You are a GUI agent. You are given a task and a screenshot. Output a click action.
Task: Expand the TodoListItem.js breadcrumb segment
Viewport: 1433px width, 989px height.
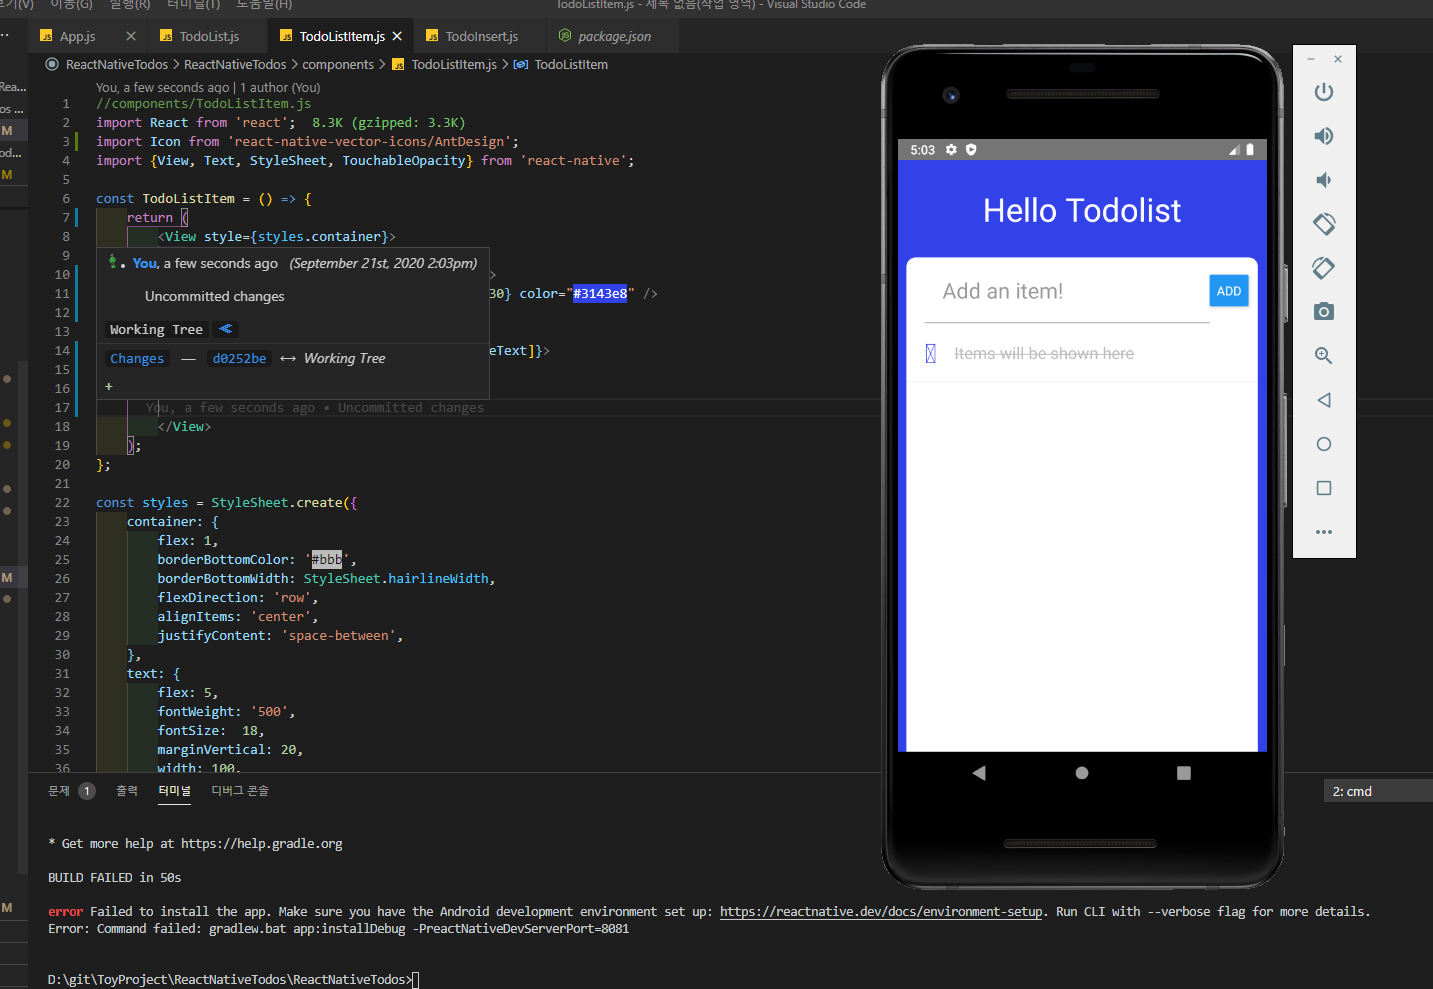(x=454, y=65)
